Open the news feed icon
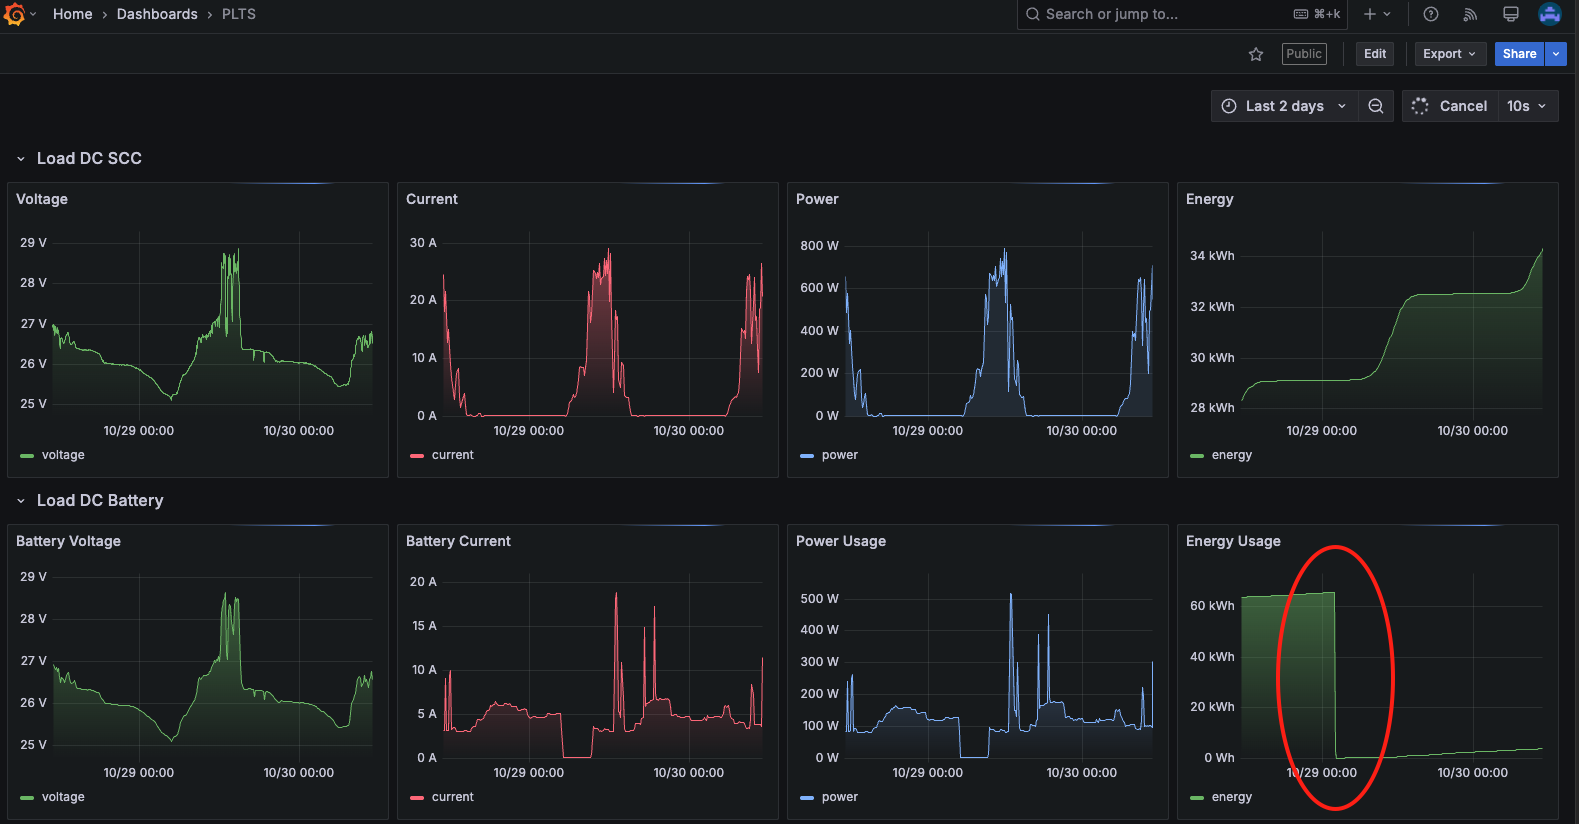 [x=1470, y=14]
